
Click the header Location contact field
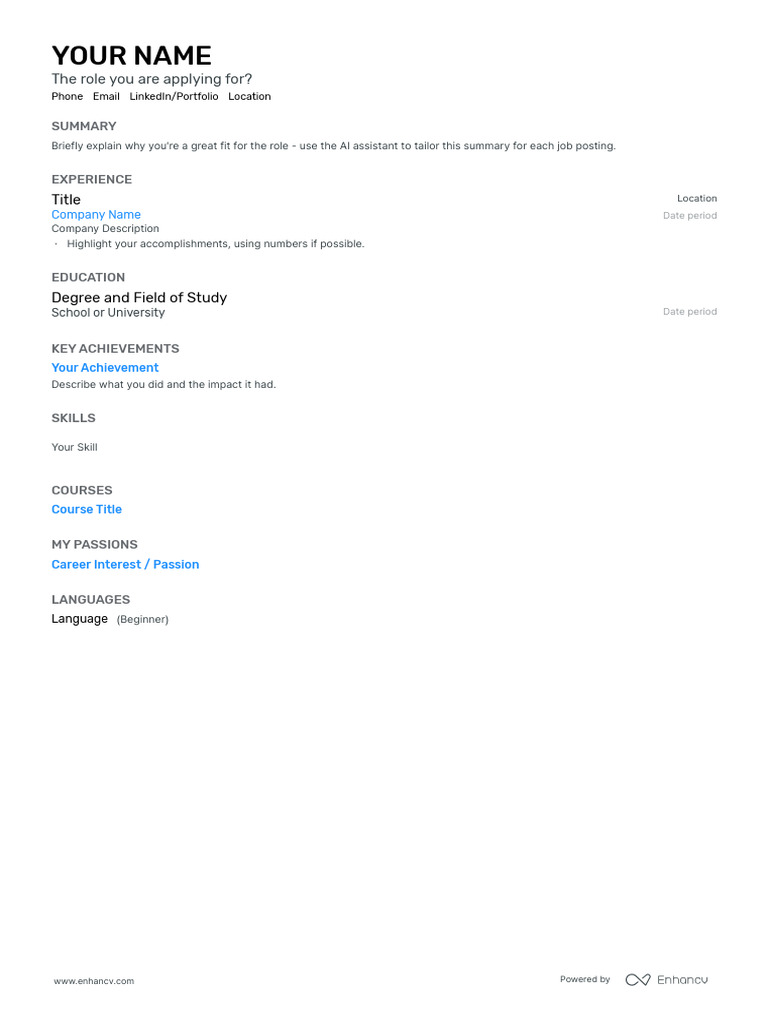click(249, 97)
